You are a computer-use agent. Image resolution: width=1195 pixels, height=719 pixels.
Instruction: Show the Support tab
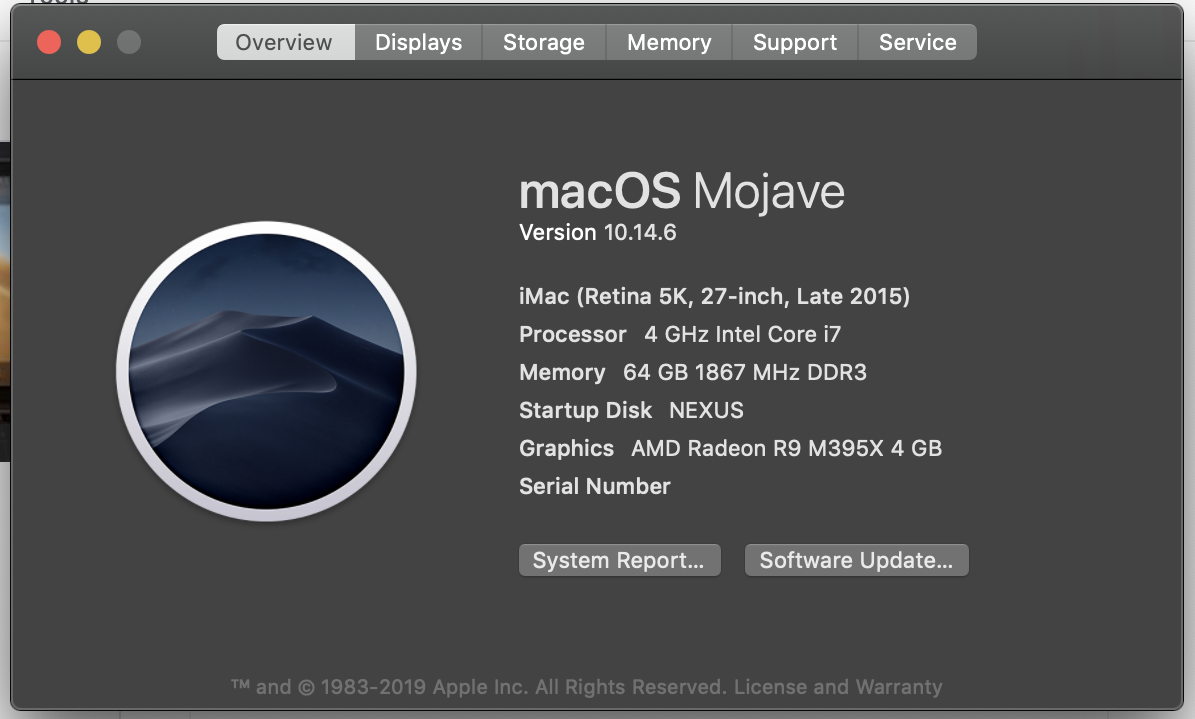pos(795,42)
